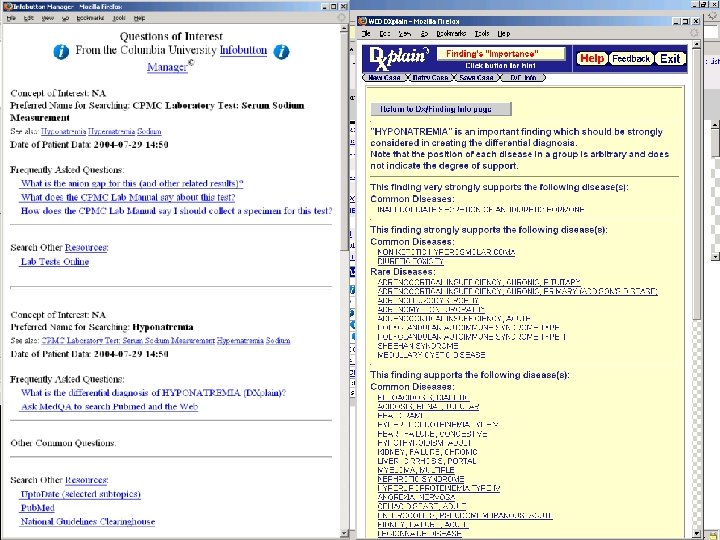Open File menu in DXplain Firefox window
The width and height of the screenshot is (720, 540).
coord(366,34)
